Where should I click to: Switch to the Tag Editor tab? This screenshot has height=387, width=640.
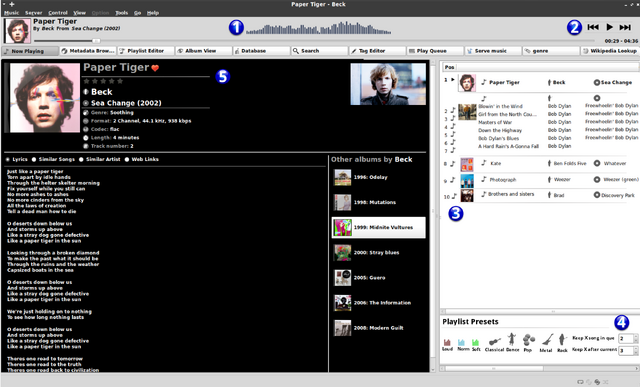[x=377, y=51]
